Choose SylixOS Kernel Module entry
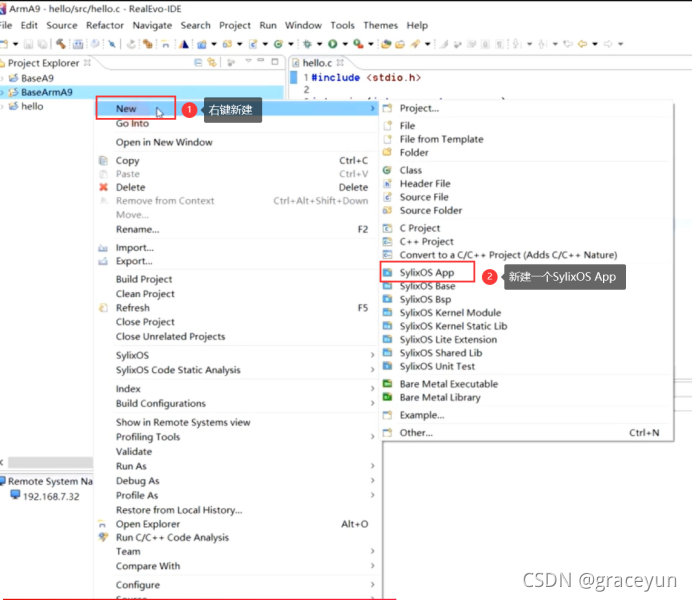The image size is (692, 601). click(x=528, y=312)
